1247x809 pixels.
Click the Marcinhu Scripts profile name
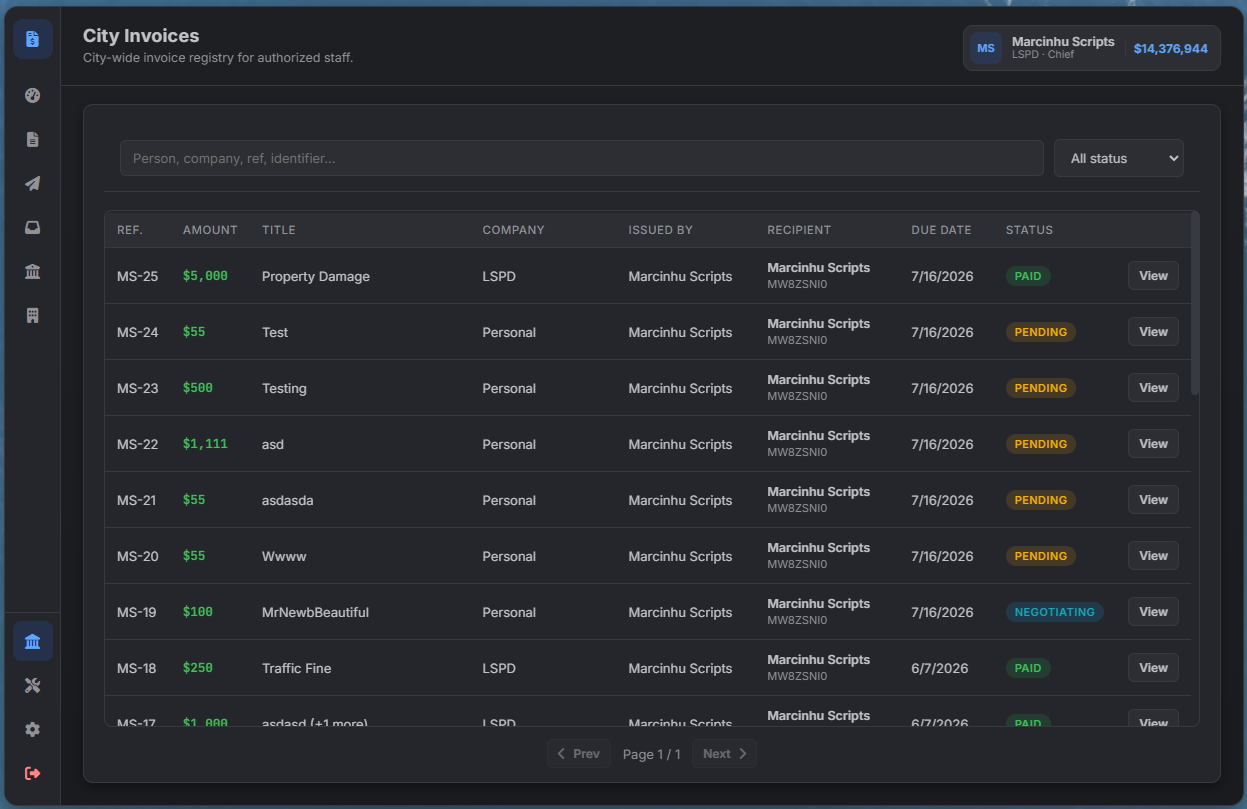pos(1063,42)
